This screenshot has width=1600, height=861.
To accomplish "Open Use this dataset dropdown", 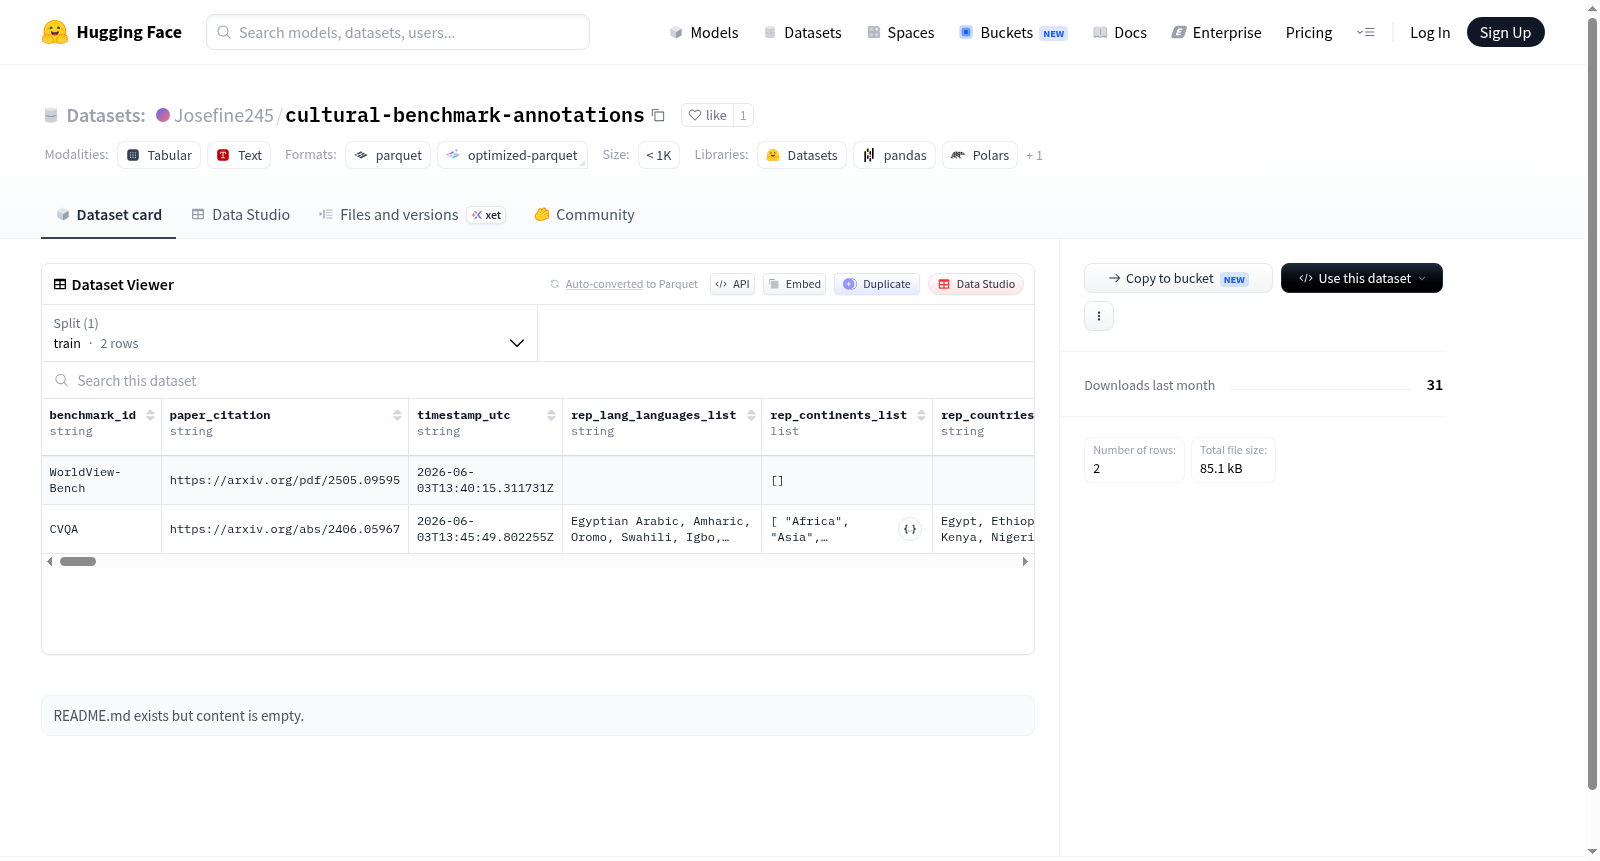I will pos(1361,278).
